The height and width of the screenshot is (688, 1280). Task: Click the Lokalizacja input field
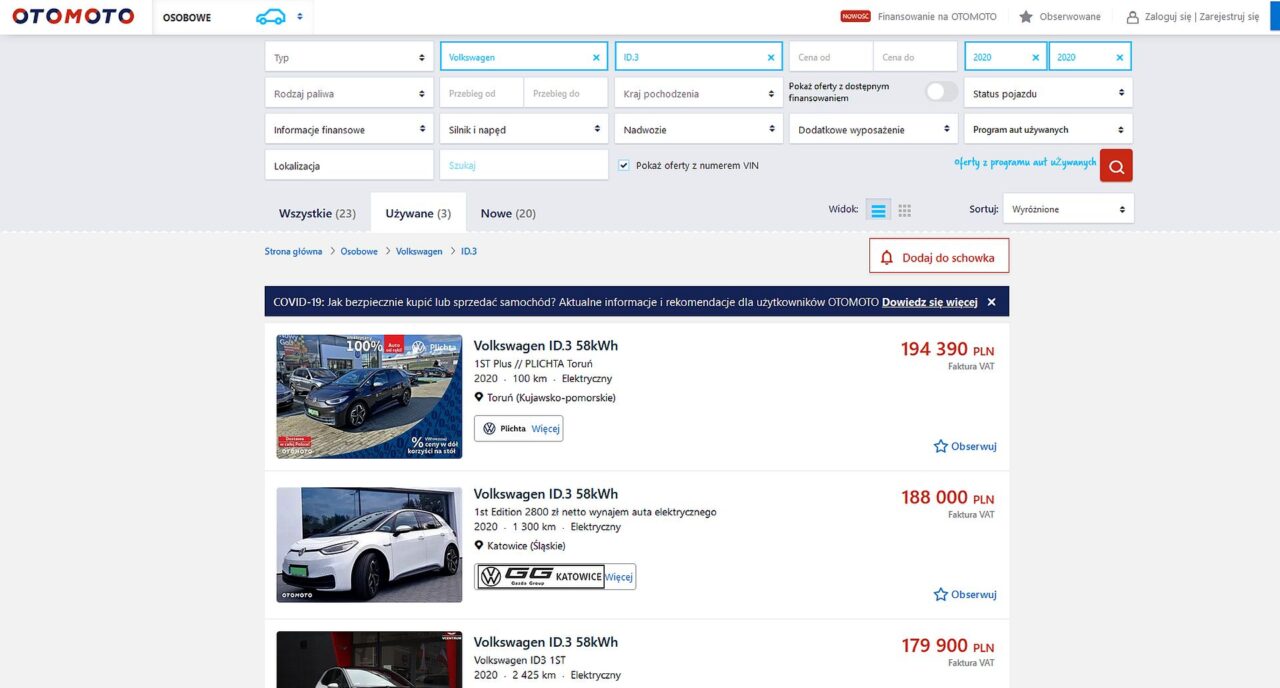coord(349,166)
